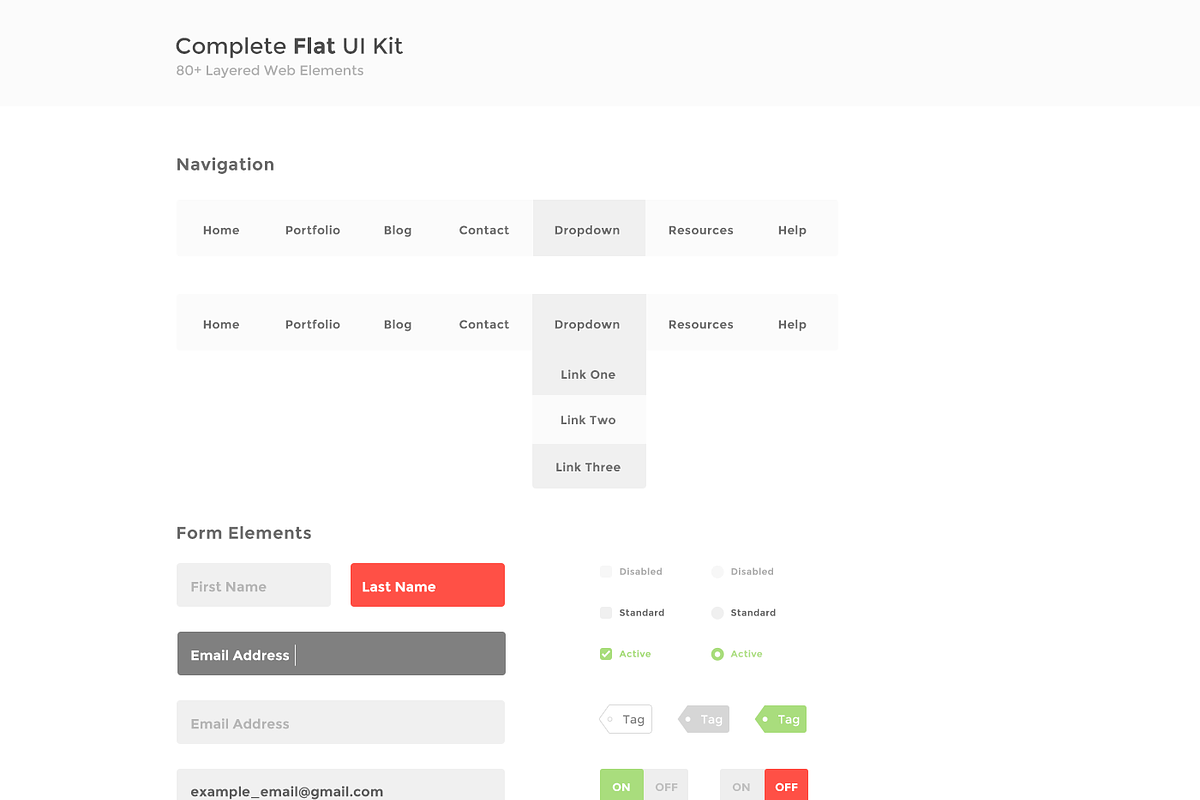Select the Standard radio button
Screen dimensions: 1200x800
coord(717,612)
